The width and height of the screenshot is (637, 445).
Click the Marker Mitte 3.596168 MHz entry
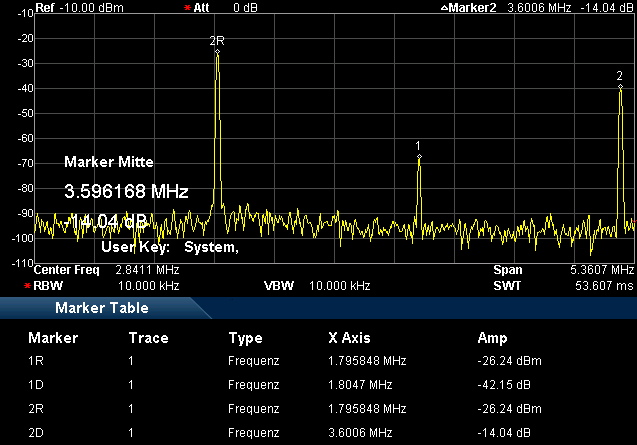[x=126, y=190]
